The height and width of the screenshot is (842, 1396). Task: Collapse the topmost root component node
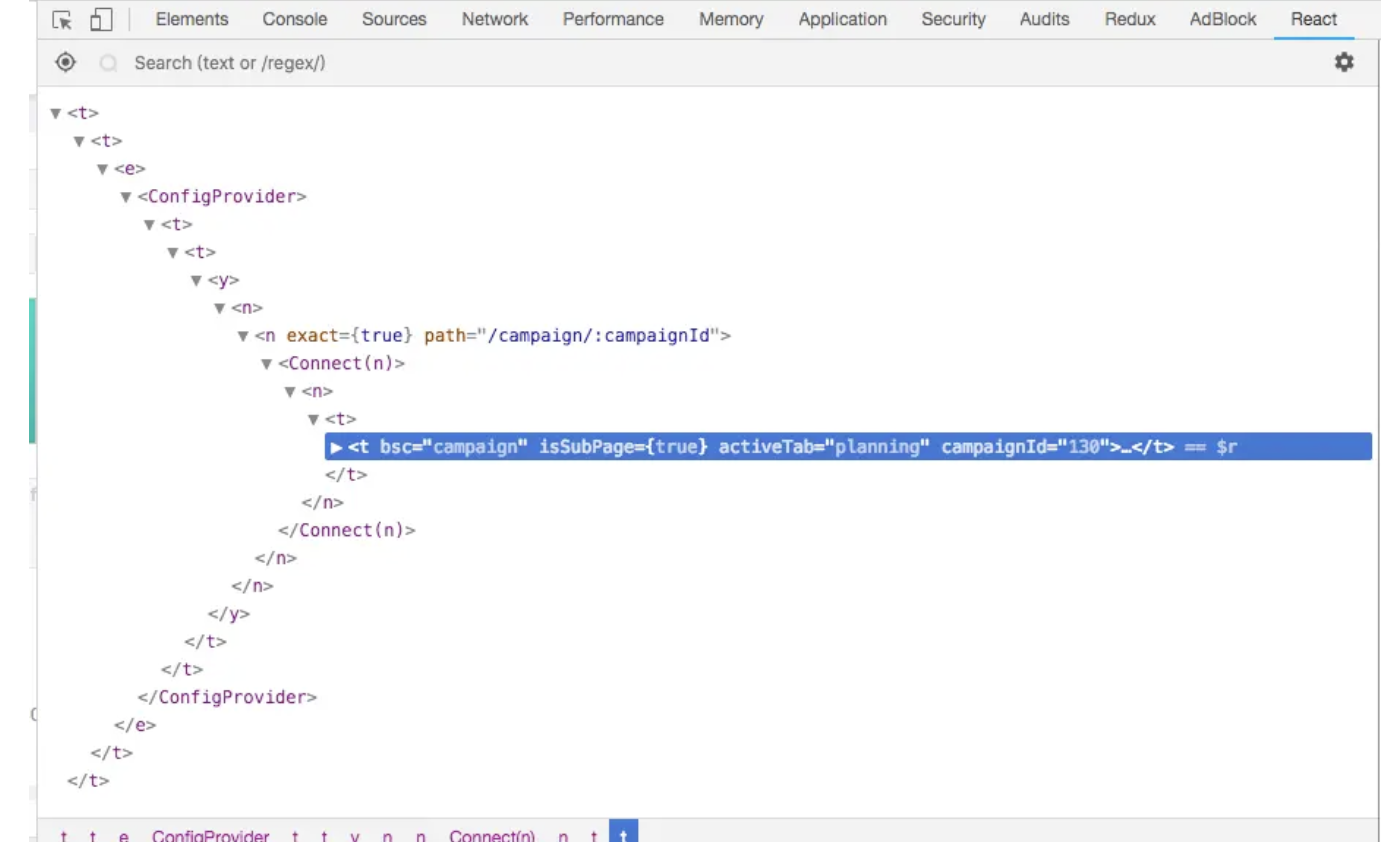(x=55, y=112)
